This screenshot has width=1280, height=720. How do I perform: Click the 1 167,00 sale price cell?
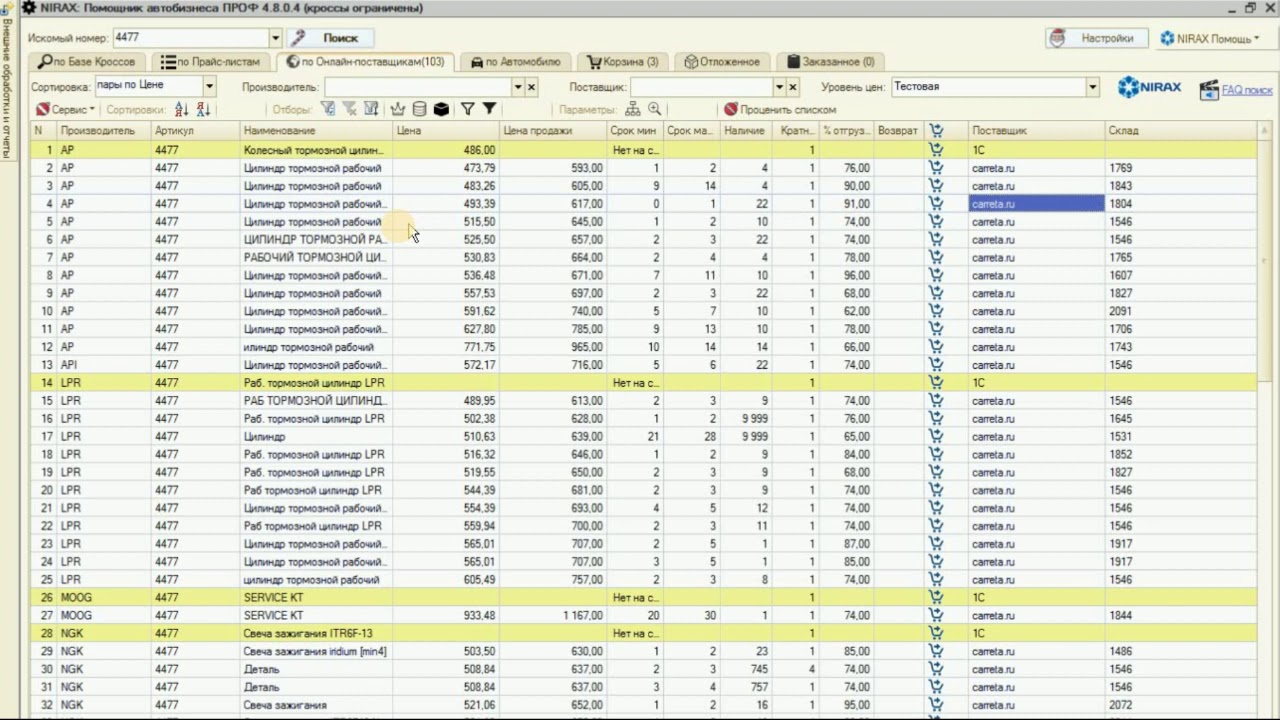553,615
